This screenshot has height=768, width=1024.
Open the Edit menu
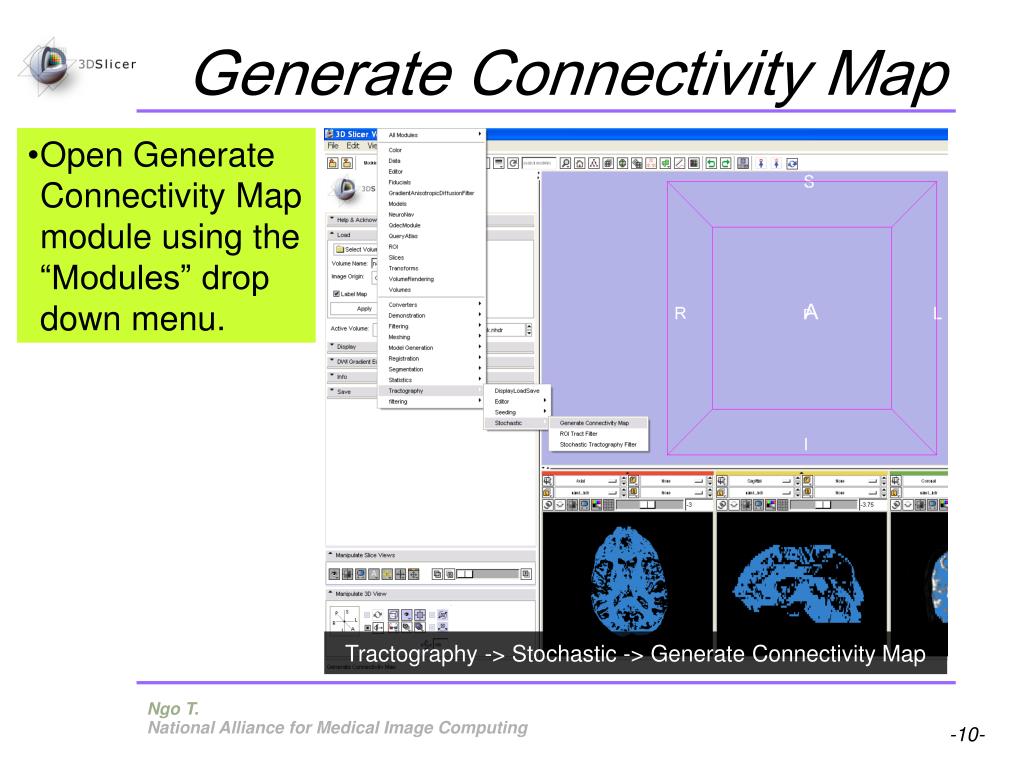(353, 146)
